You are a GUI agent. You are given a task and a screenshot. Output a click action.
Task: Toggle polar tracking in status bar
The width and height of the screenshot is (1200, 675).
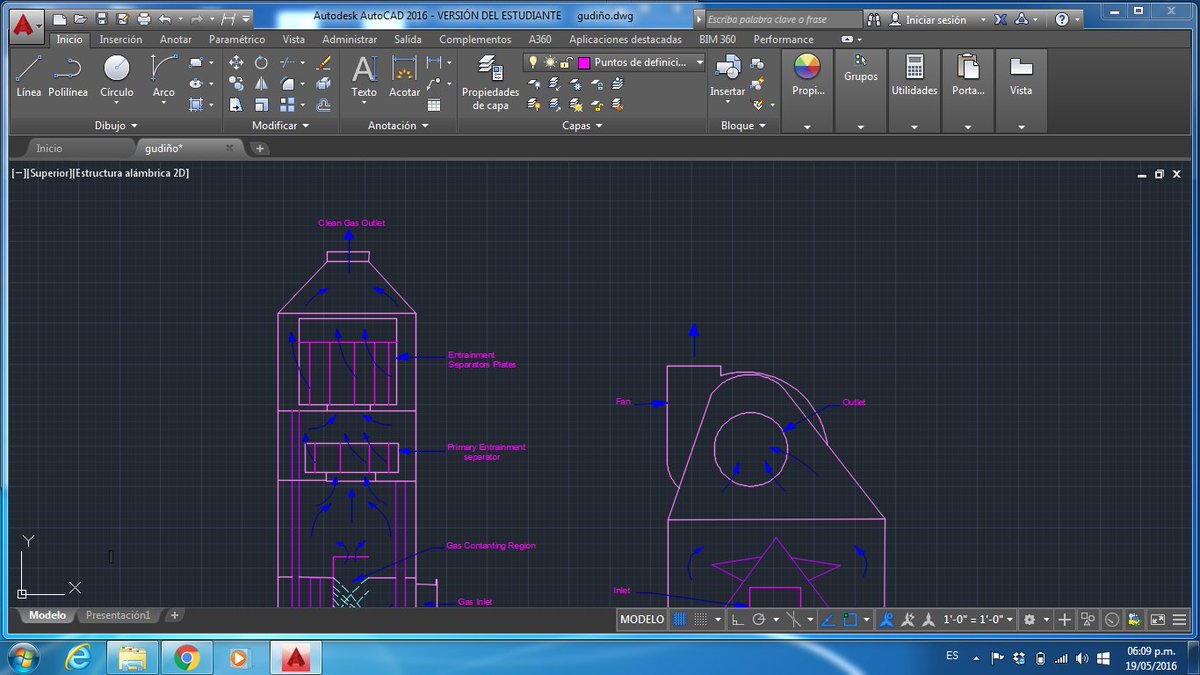(x=759, y=620)
